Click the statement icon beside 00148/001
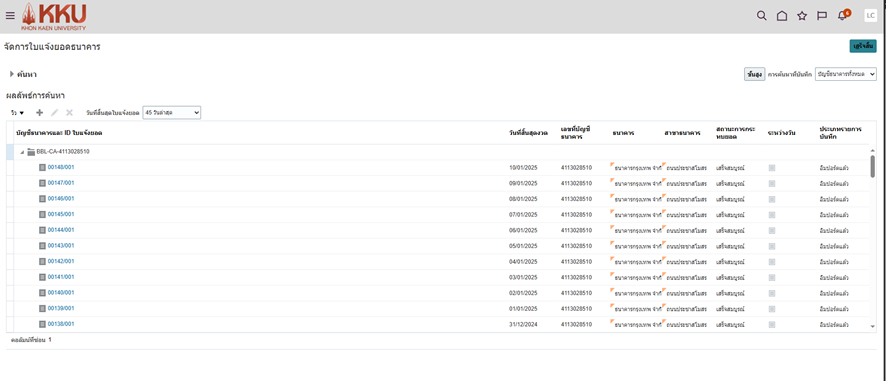The image size is (886, 381). (x=42, y=167)
